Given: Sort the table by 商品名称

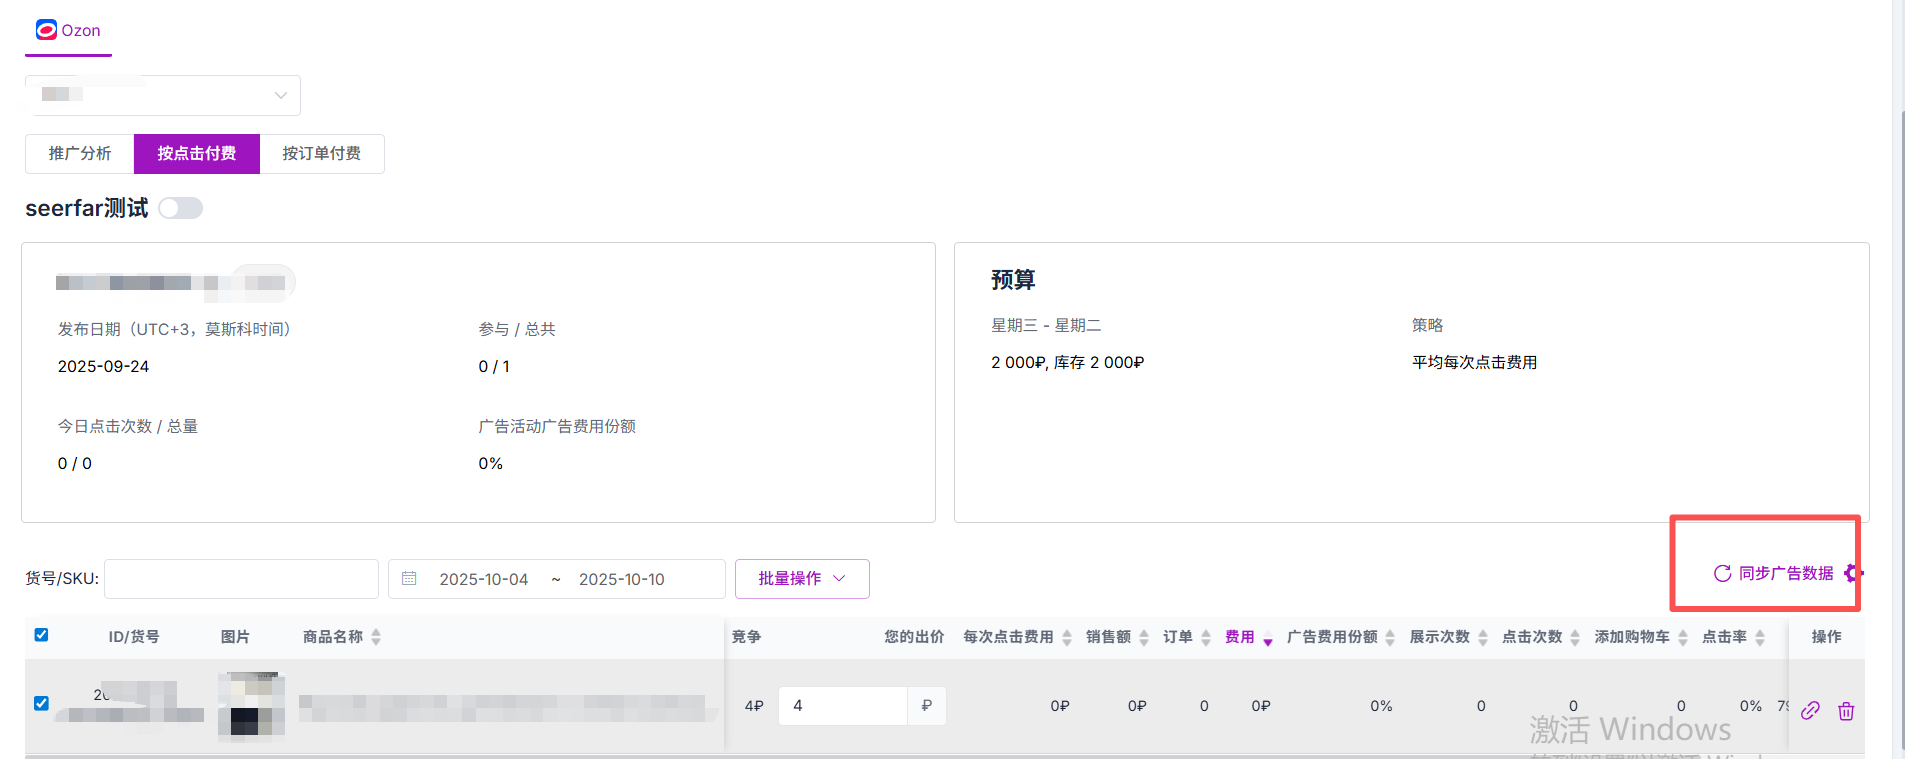Looking at the screenshot, I should [x=375, y=637].
